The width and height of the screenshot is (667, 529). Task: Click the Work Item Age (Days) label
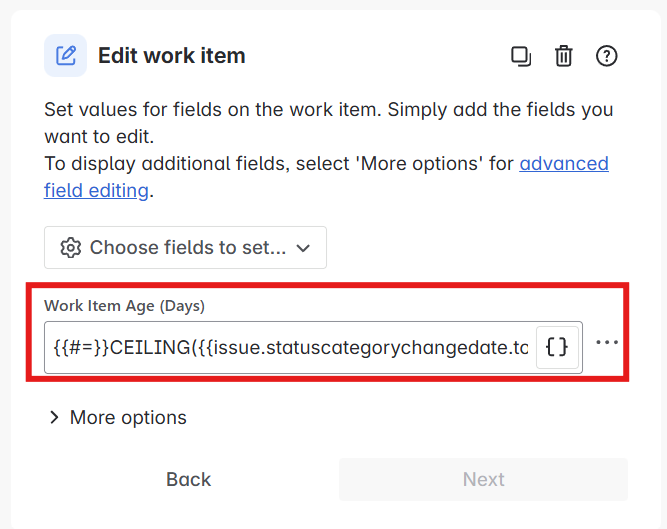125,306
